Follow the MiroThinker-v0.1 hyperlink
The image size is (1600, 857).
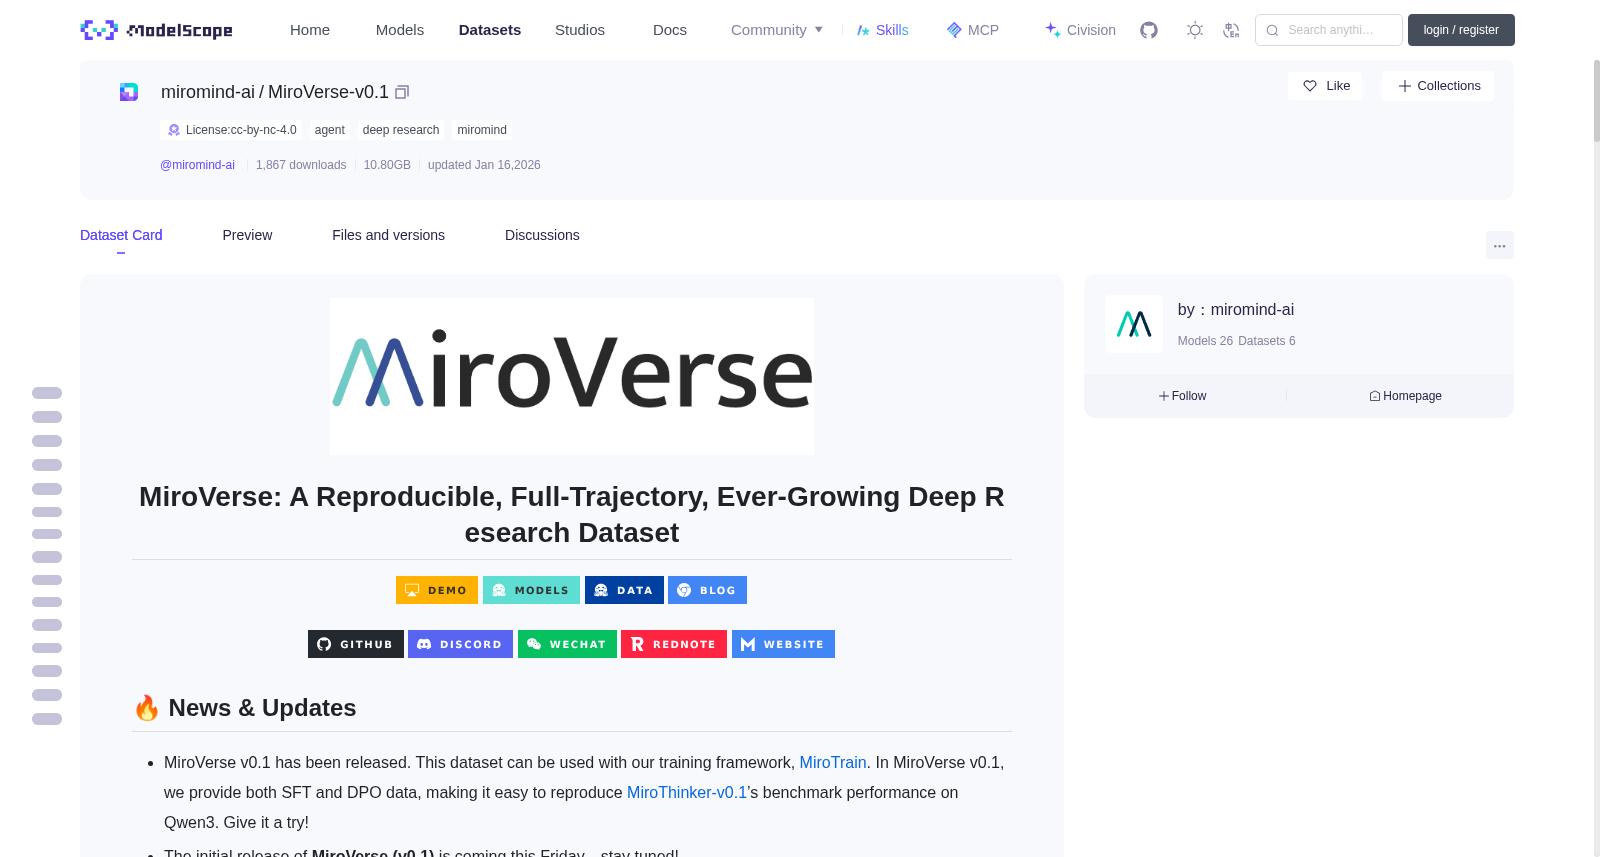click(x=687, y=792)
